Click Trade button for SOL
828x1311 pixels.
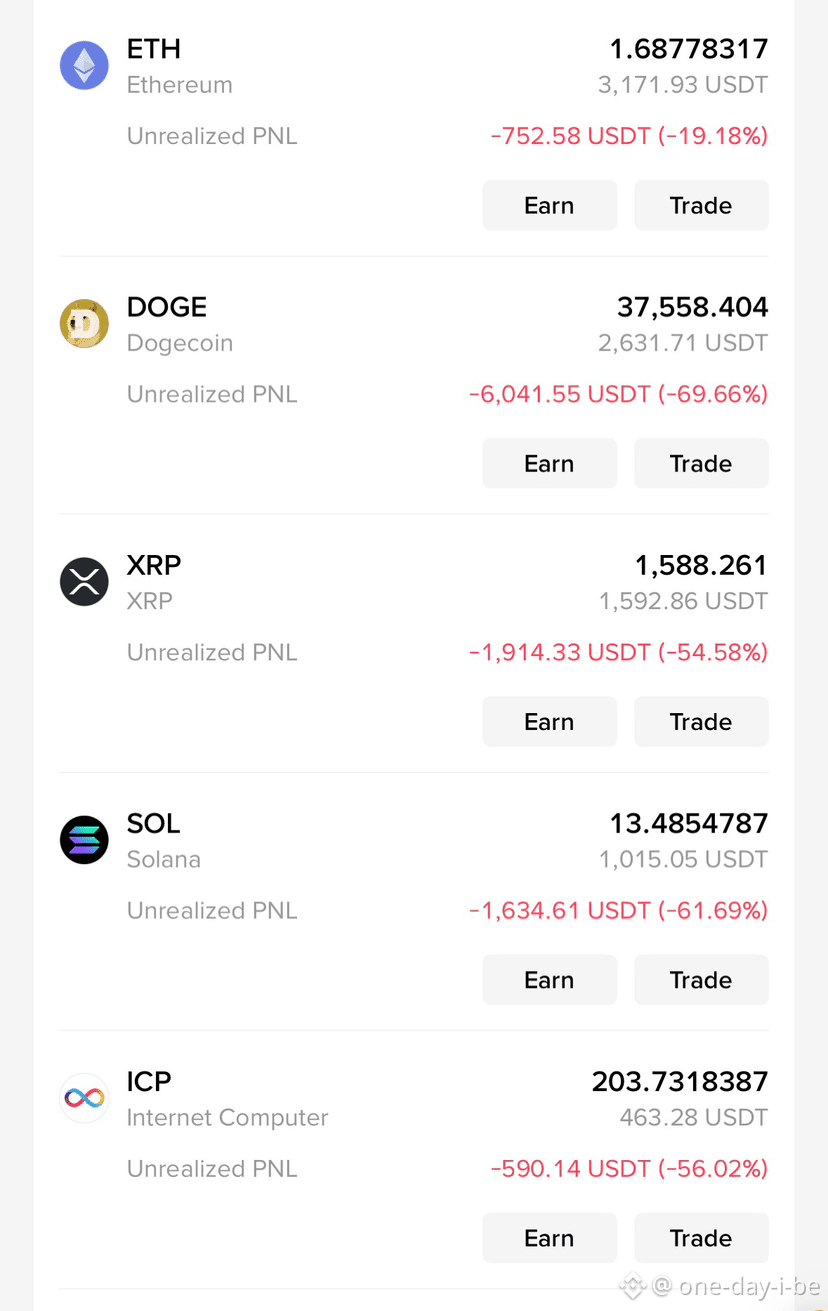click(x=701, y=979)
